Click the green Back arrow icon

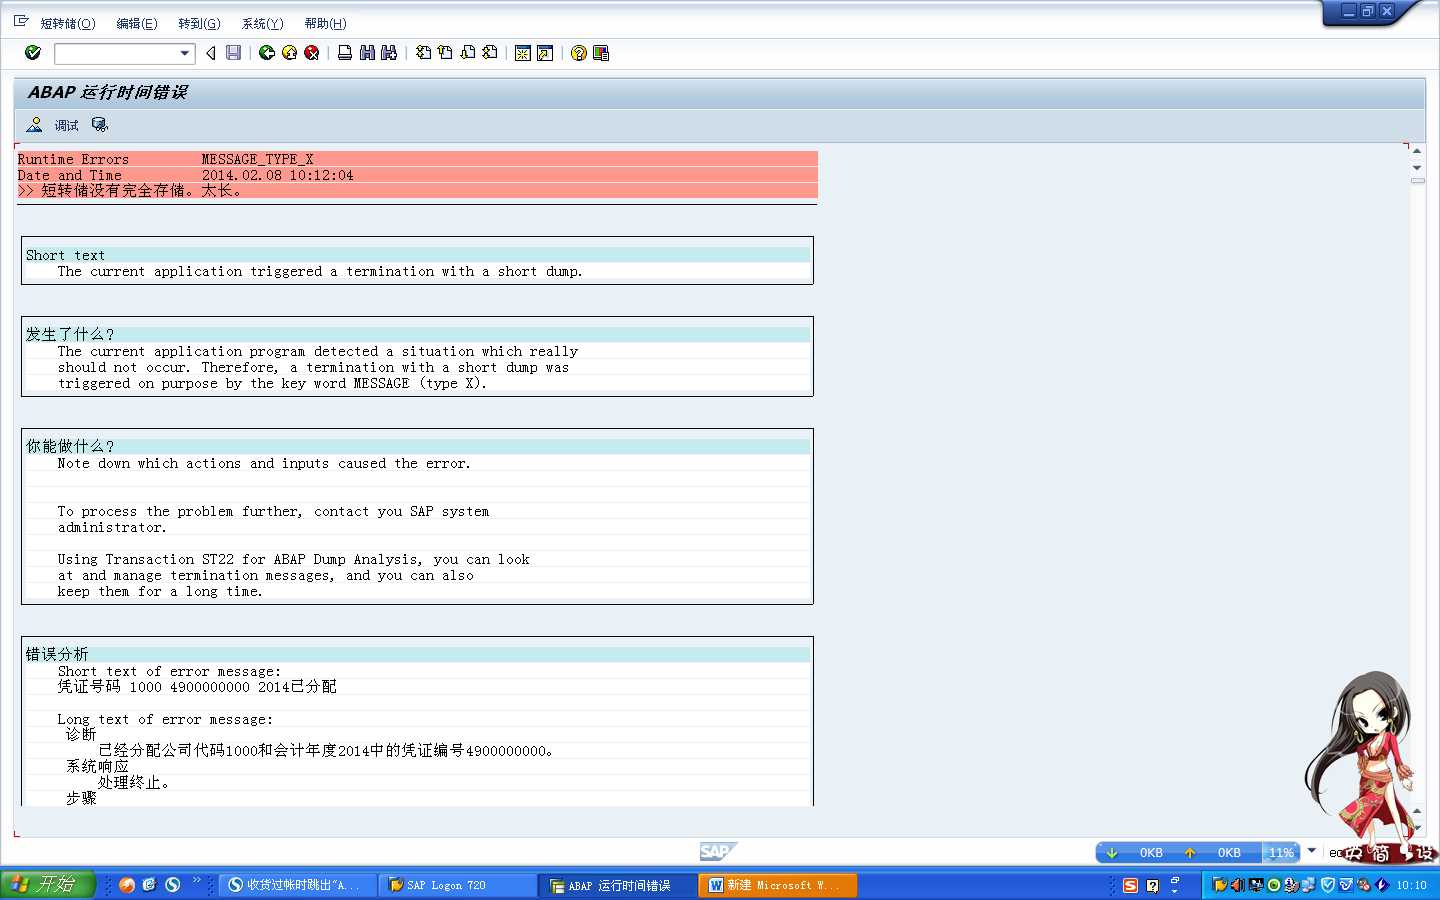click(x=267, y=53)
